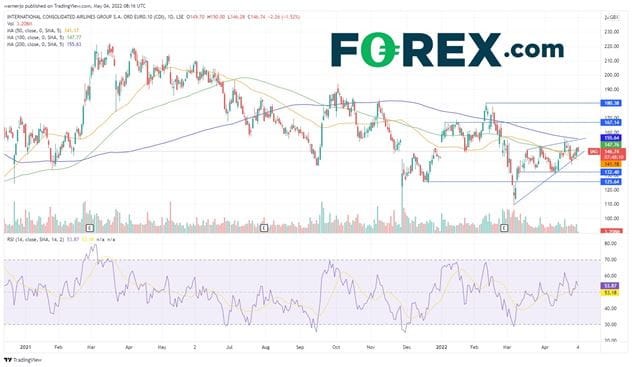Click the purple RSI value label 53.87
Screen dimensions: 632x367
609,286
